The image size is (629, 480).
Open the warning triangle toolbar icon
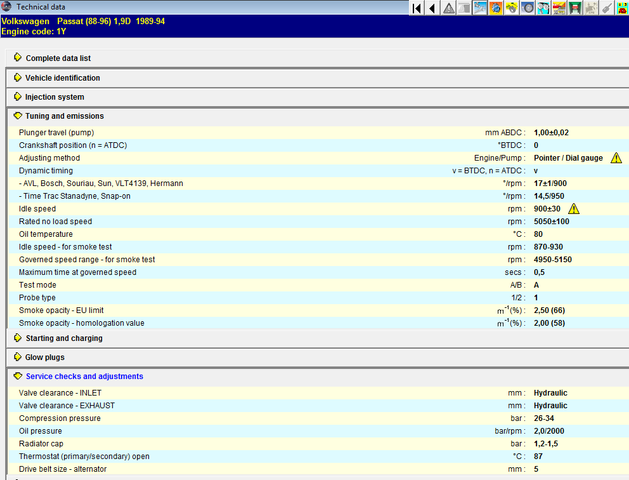coord(448,8)
